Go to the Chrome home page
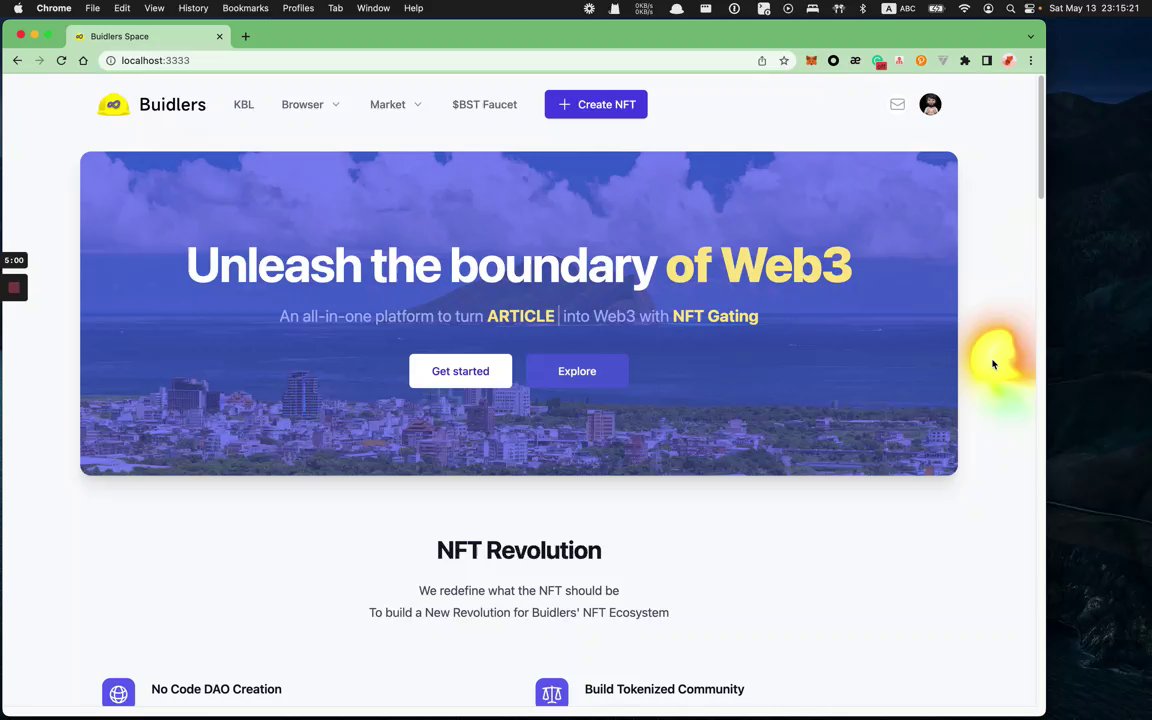 coord(83,61)
